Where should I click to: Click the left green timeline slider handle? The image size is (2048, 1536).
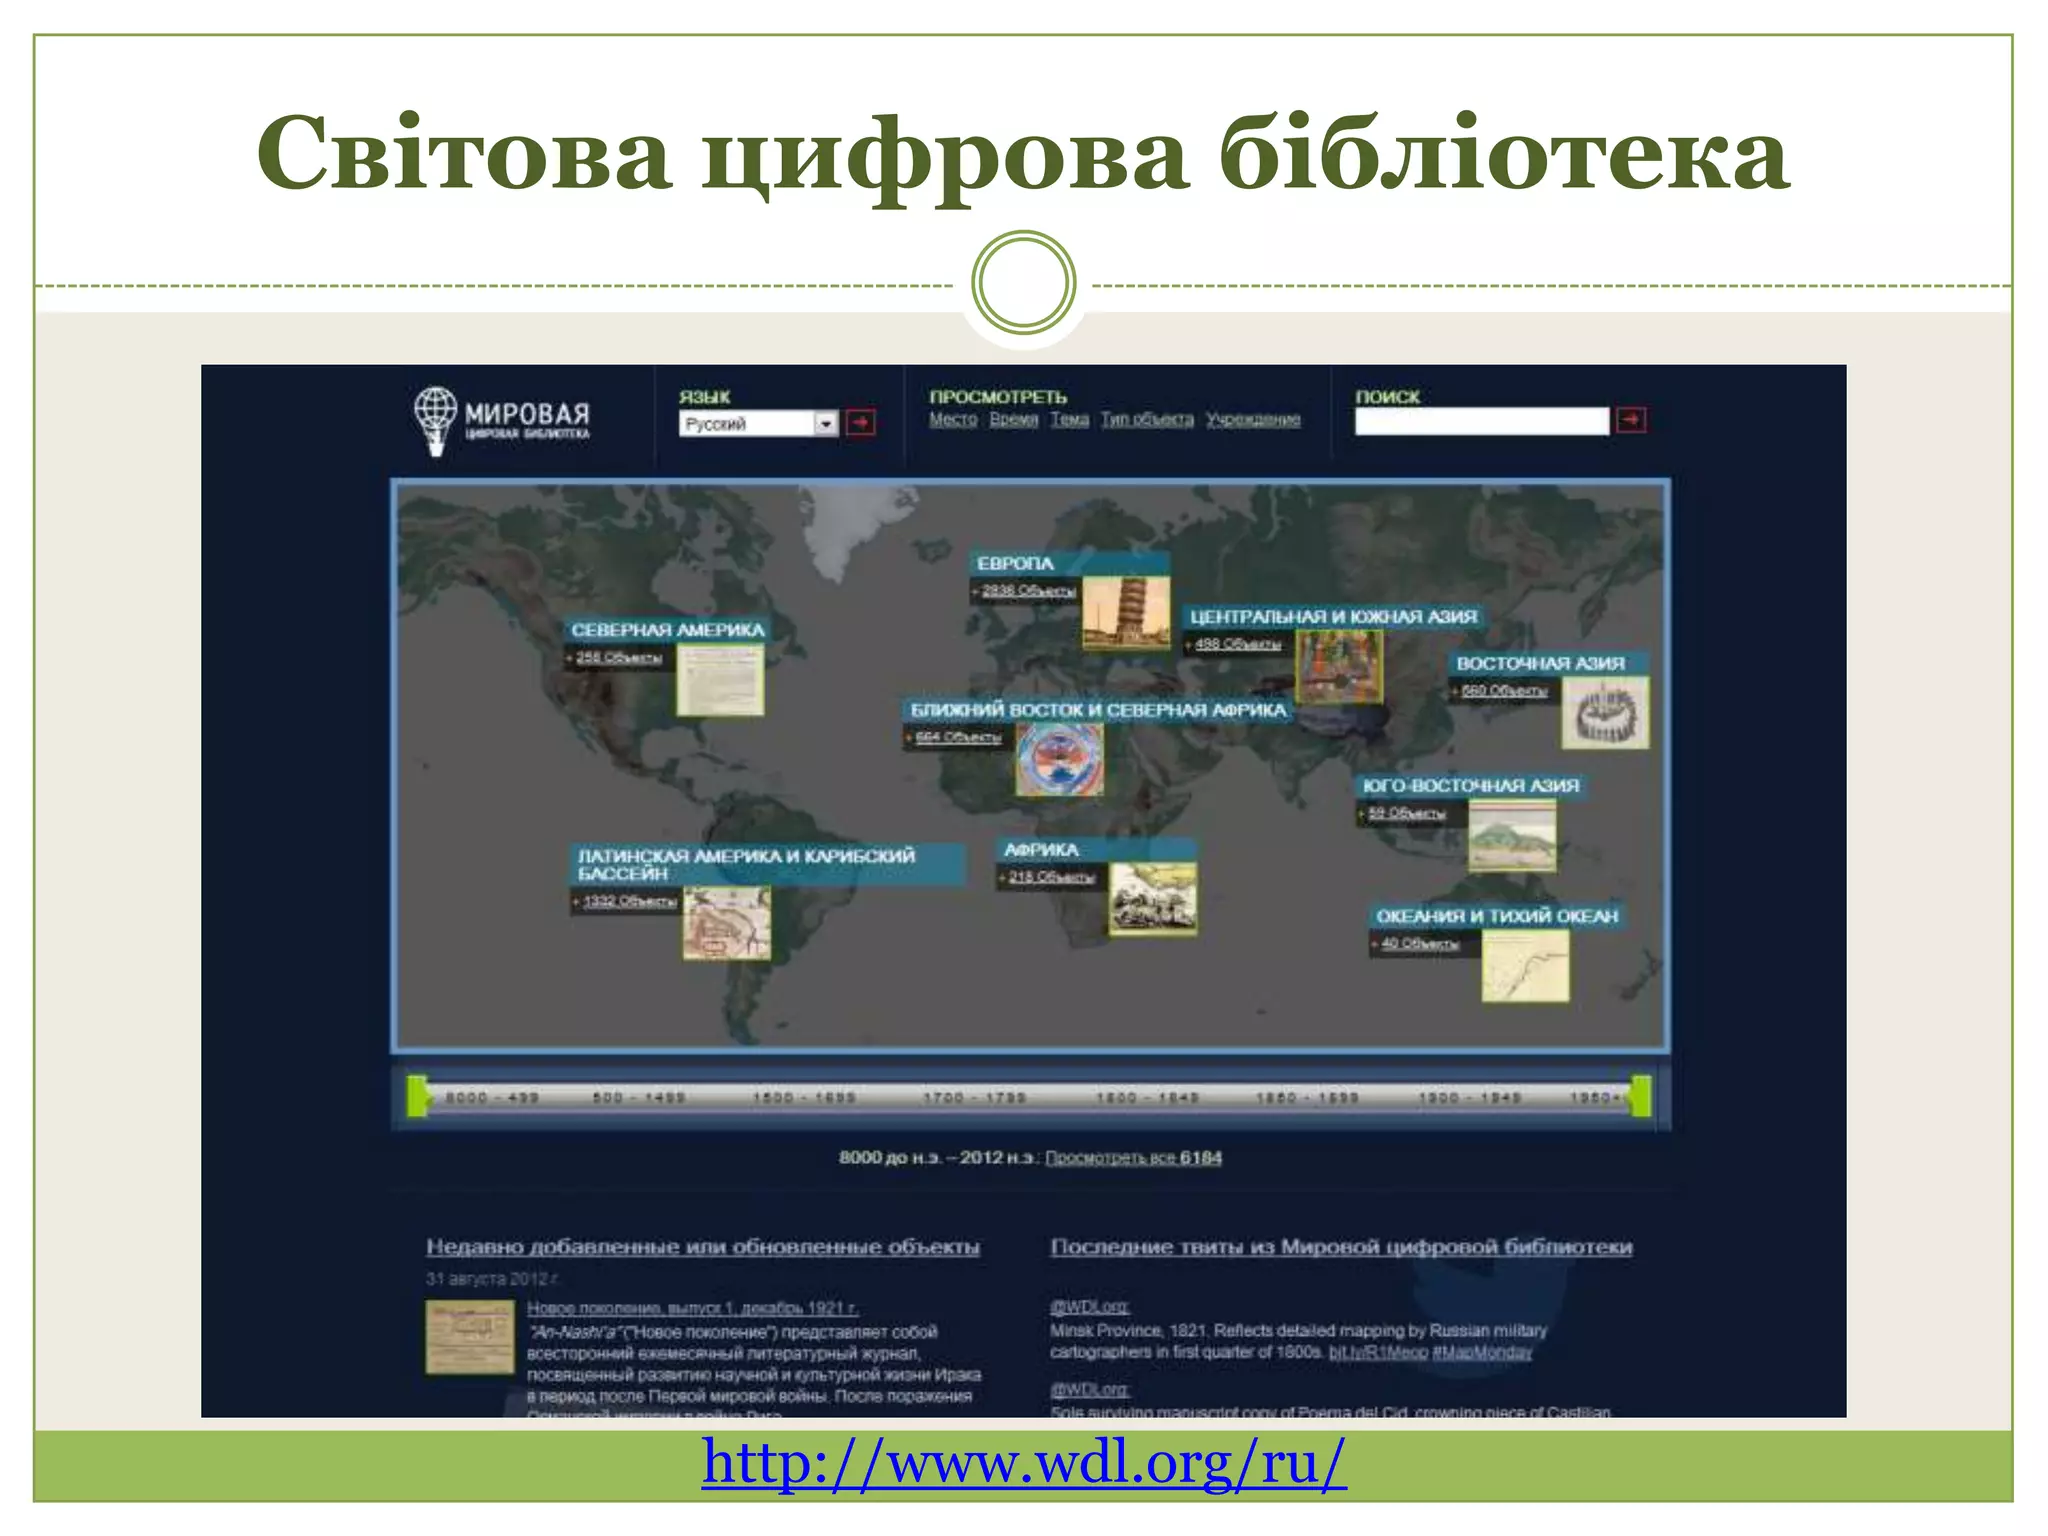[418, 1097]
